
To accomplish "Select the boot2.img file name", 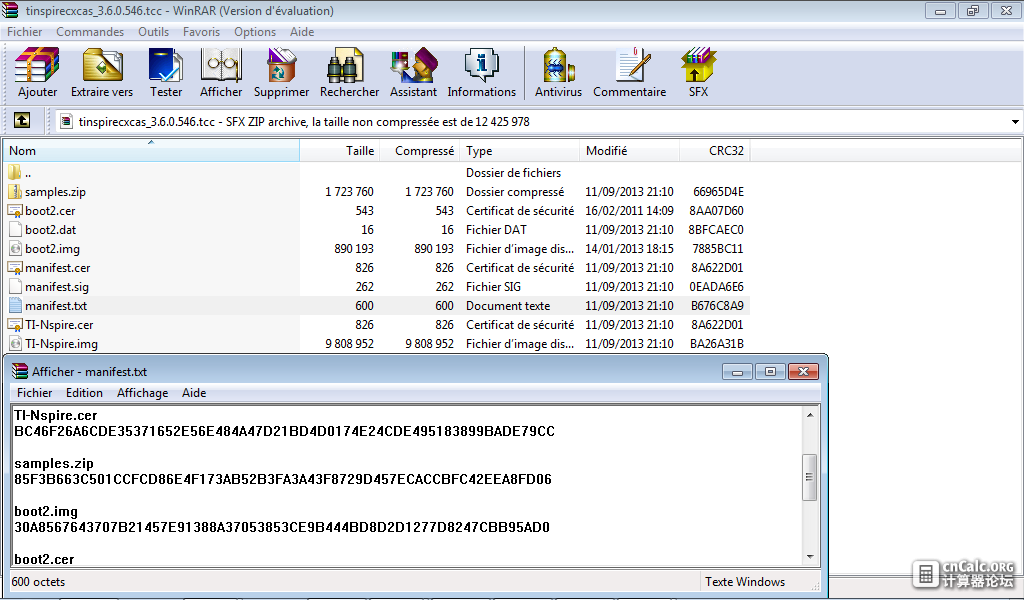I will (x=52, y=248).
